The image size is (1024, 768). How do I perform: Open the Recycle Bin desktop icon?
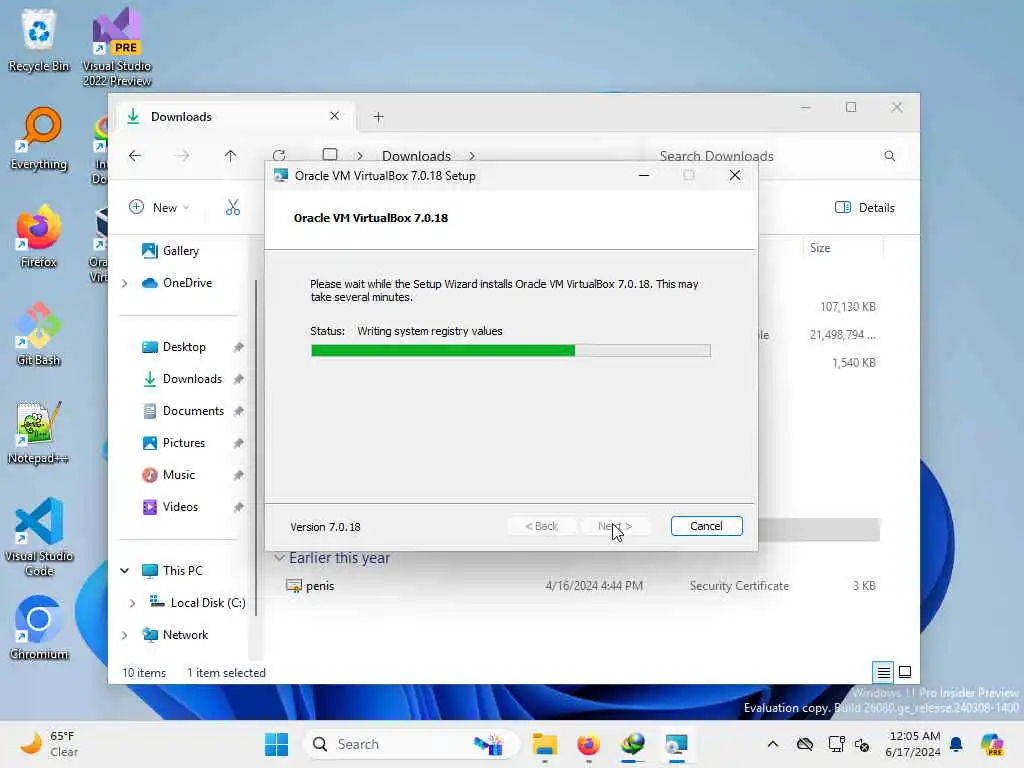(39, 40)
